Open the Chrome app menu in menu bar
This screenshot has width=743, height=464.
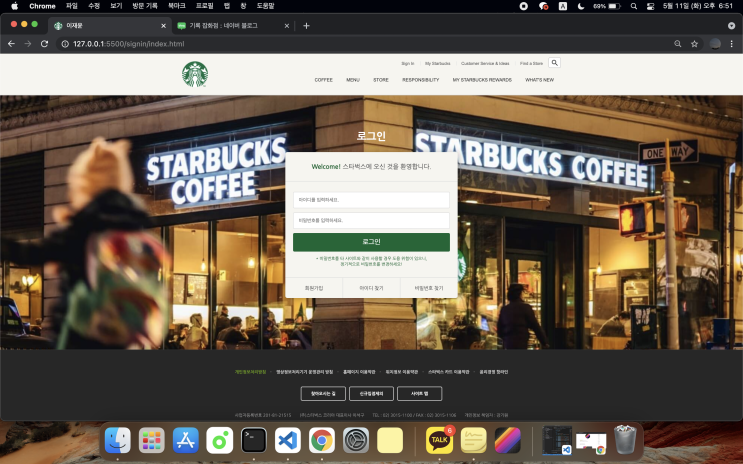42,6
